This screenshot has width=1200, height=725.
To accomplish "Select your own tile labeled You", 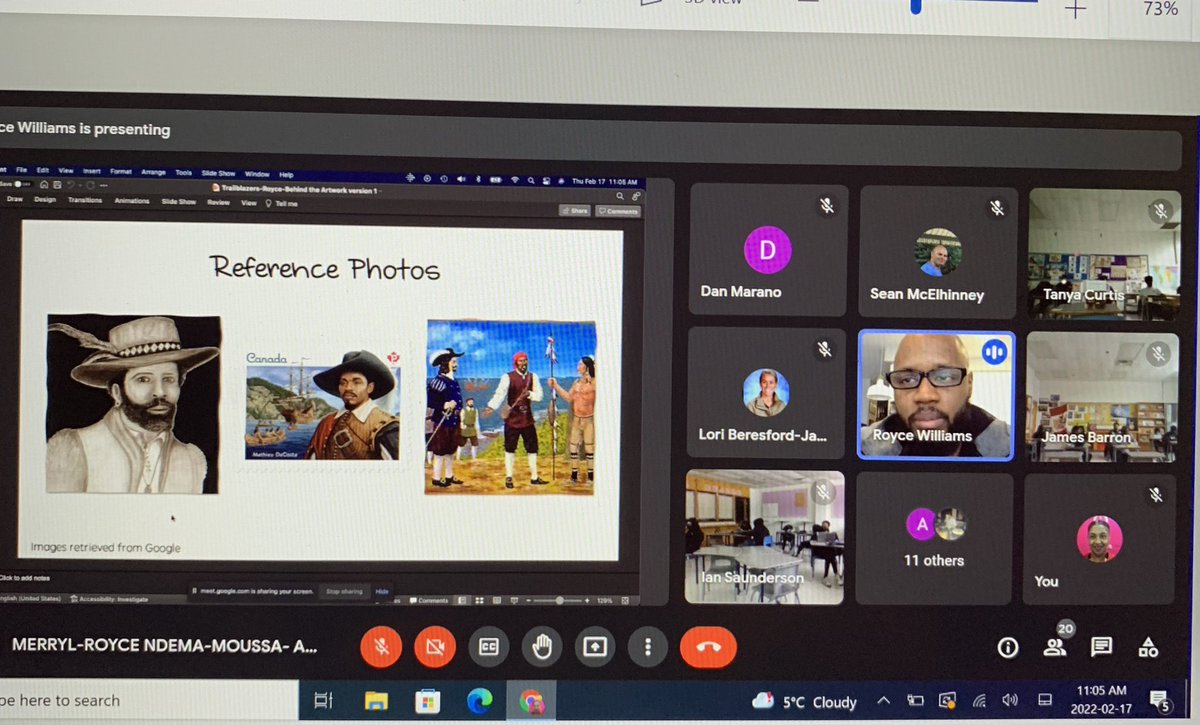I will coord(1100,539).
